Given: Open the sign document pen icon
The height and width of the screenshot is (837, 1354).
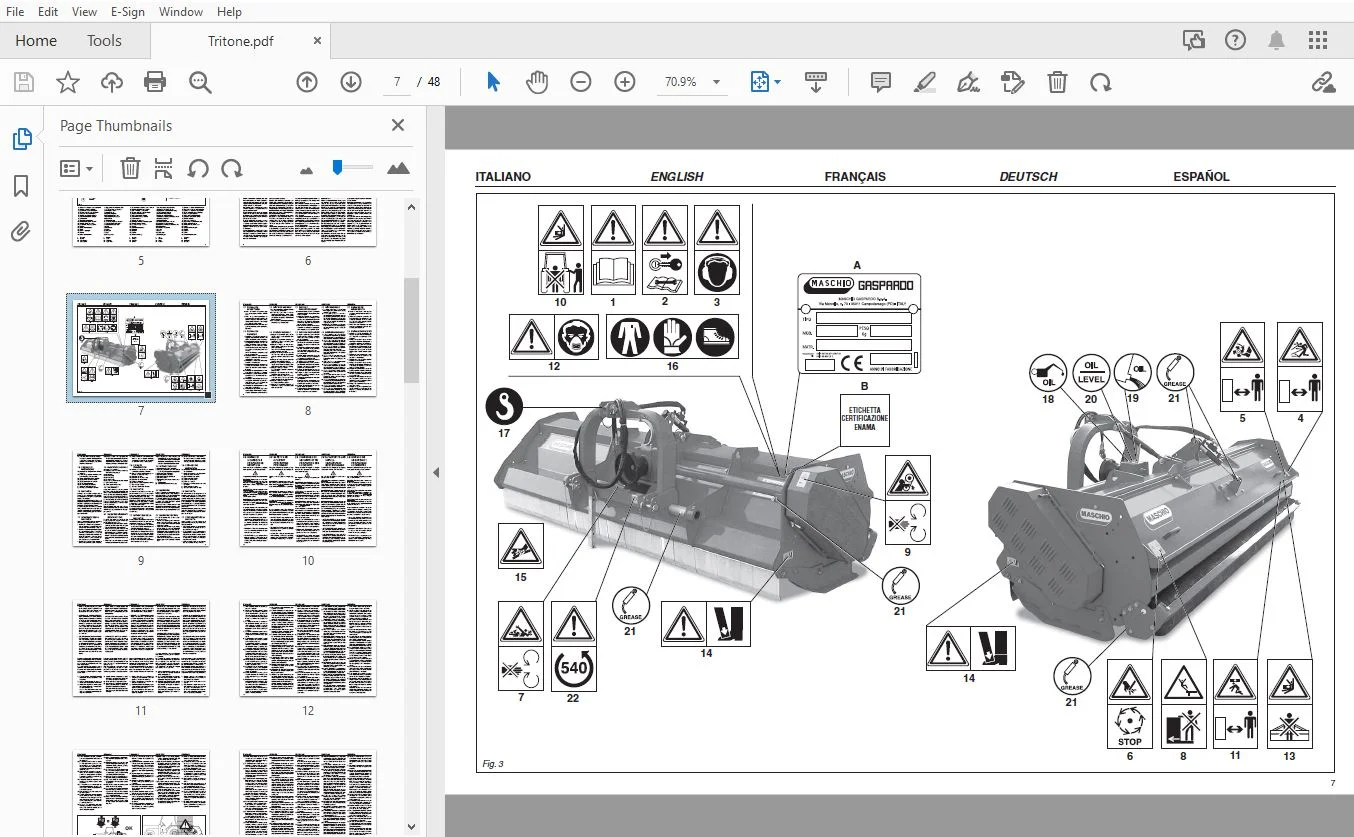Looking at the screenshot, I should (968, 82).
